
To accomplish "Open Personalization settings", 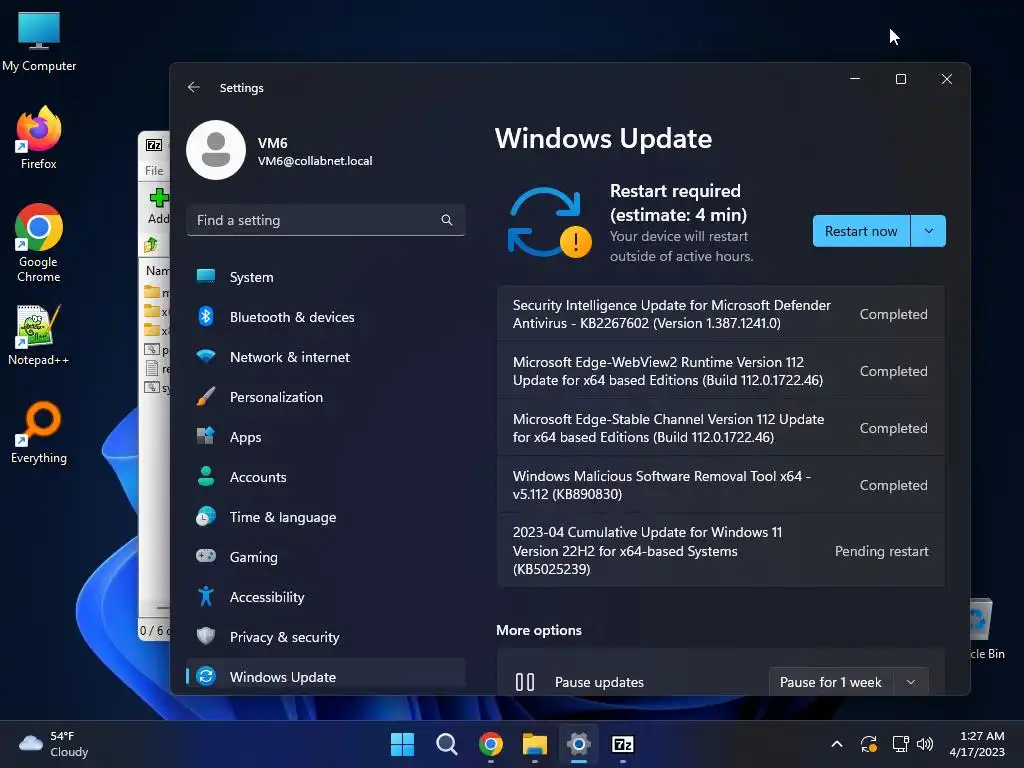I will tap(325, 397).
